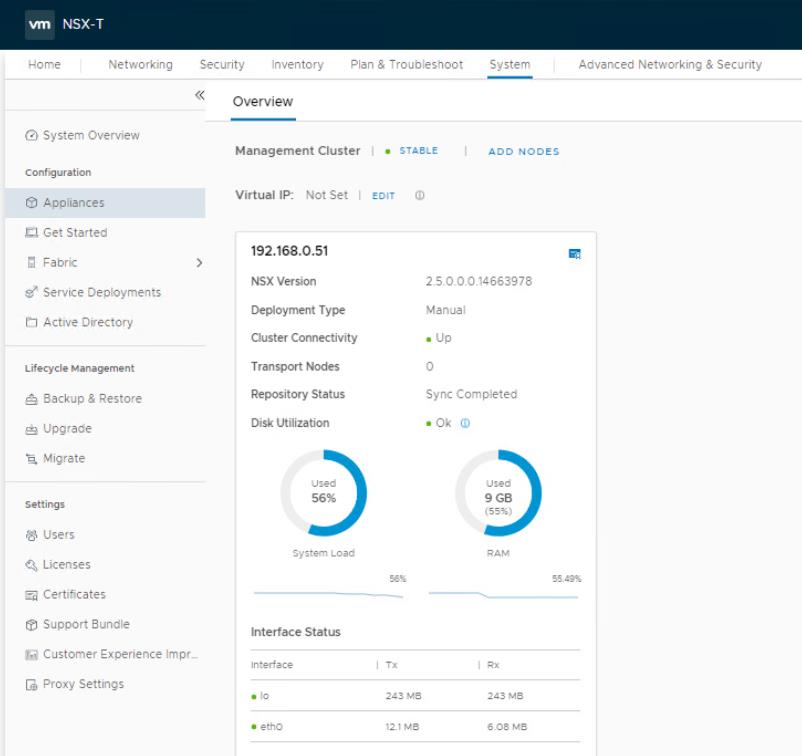Click the Customer Experience chart icon
Screen dimensions: 802x756
31,655
